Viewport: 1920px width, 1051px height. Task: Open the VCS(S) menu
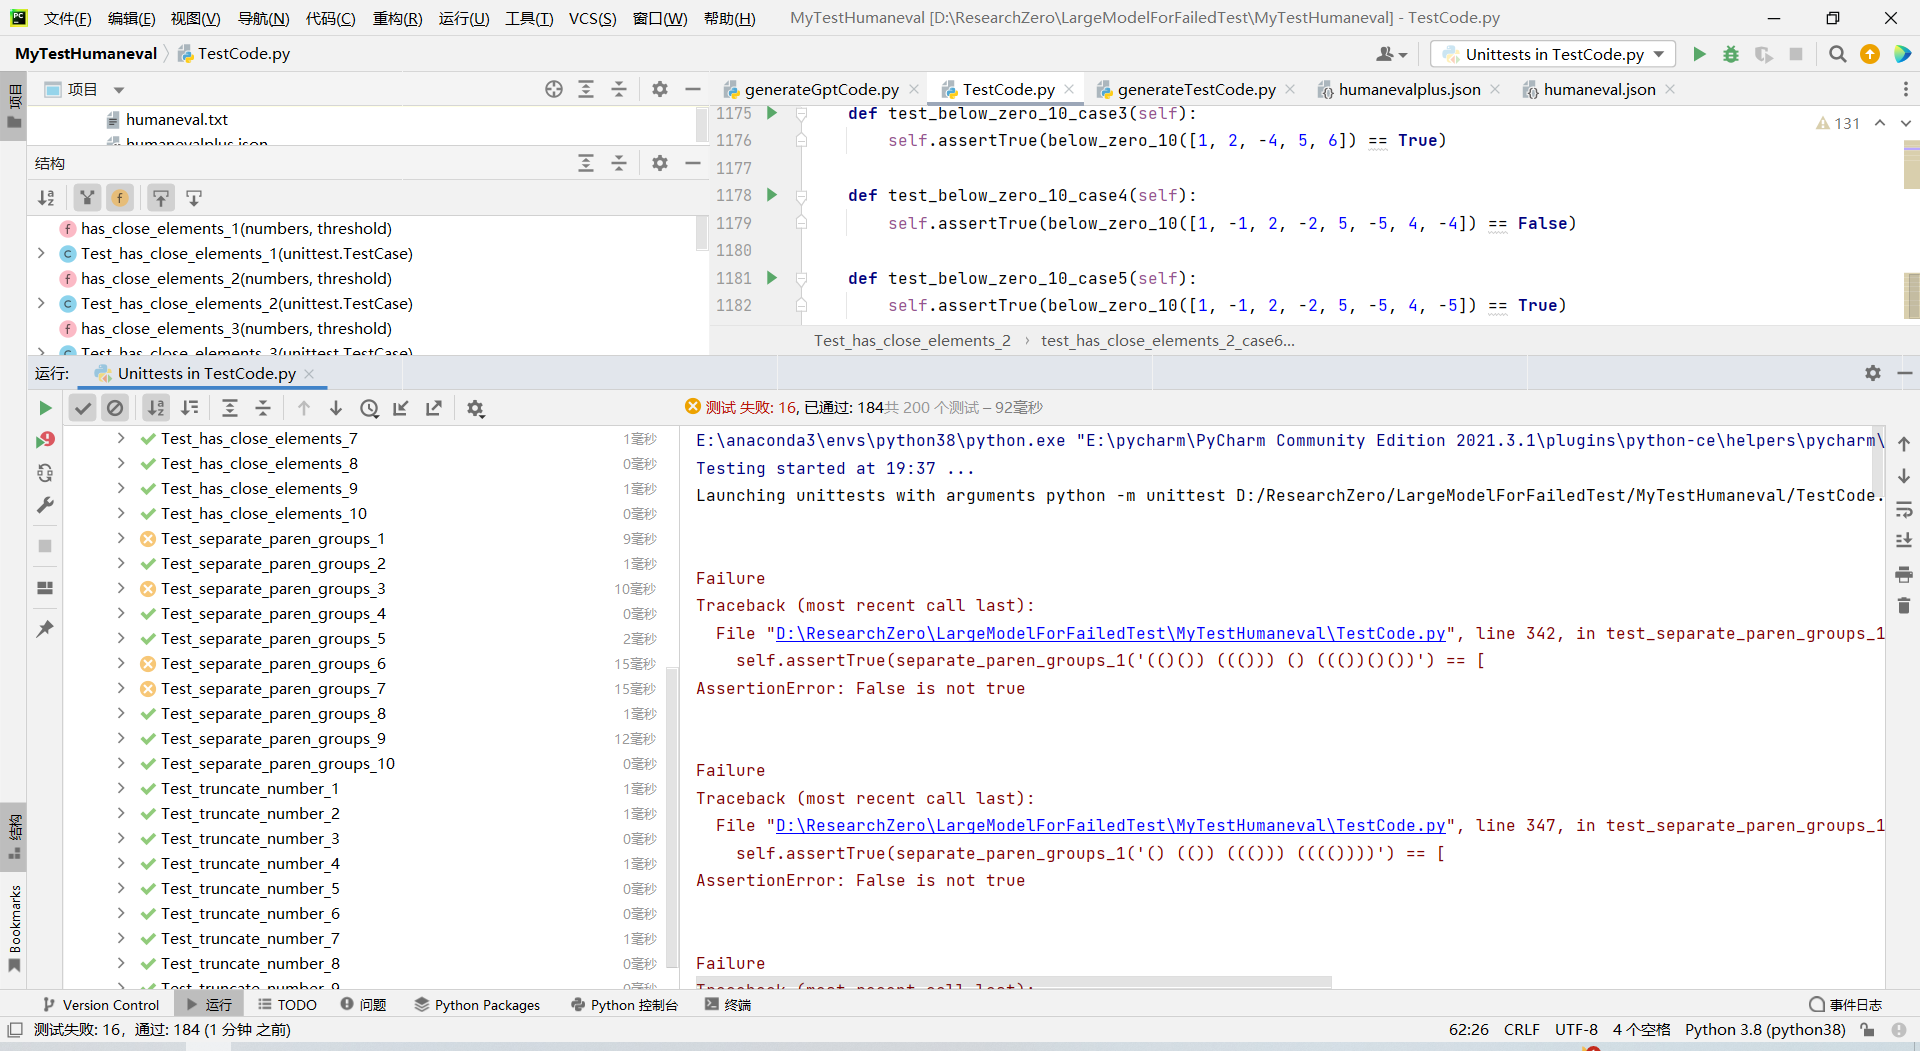pos(592,18)
